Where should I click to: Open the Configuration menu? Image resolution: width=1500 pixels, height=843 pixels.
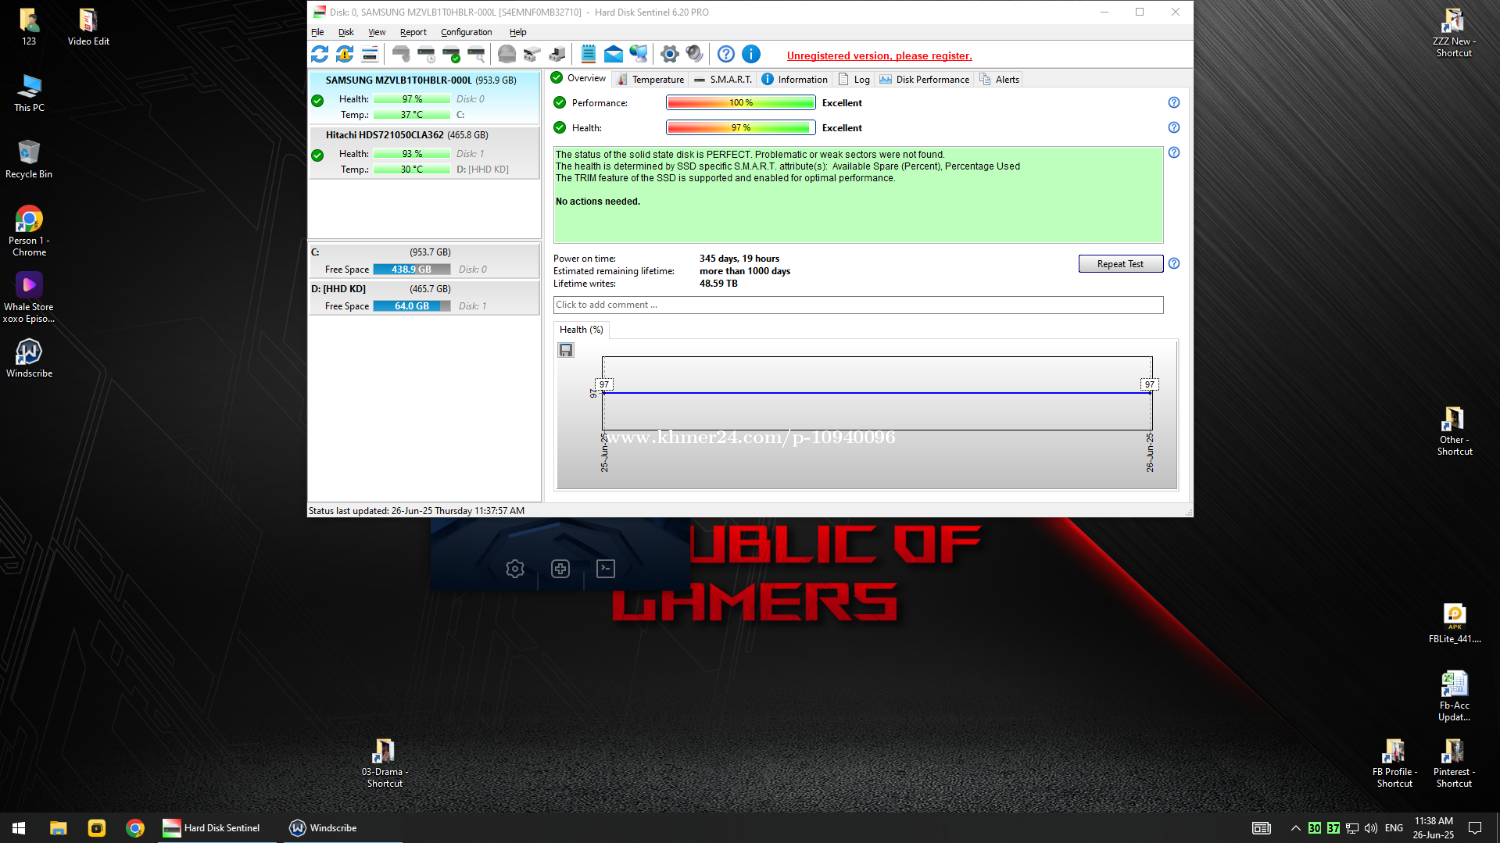pos(466,32)
